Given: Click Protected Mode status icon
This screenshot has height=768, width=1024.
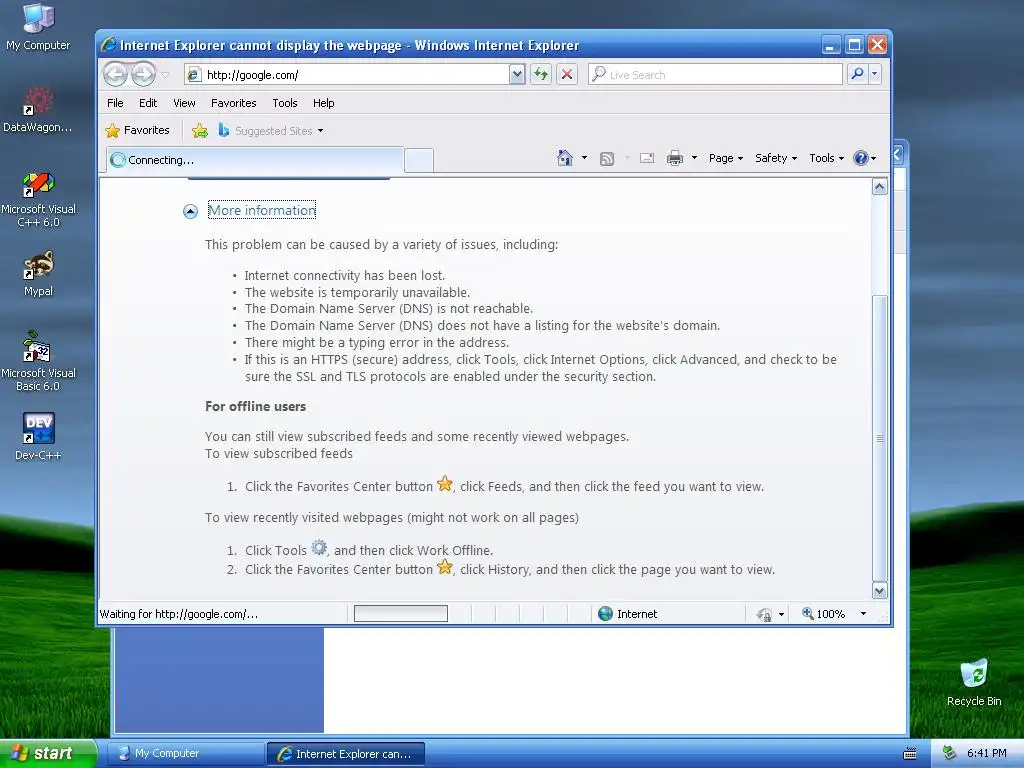Looking at the screenshot, I should pyautogui.click(x=764, y=615).
